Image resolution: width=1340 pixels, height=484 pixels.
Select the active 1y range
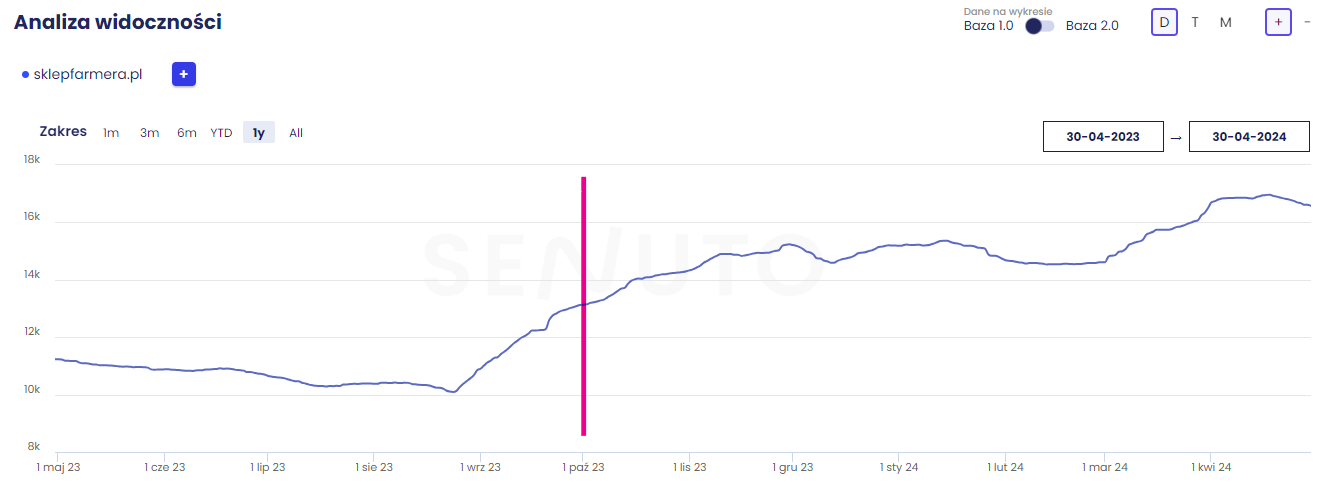tap(259, 133)
